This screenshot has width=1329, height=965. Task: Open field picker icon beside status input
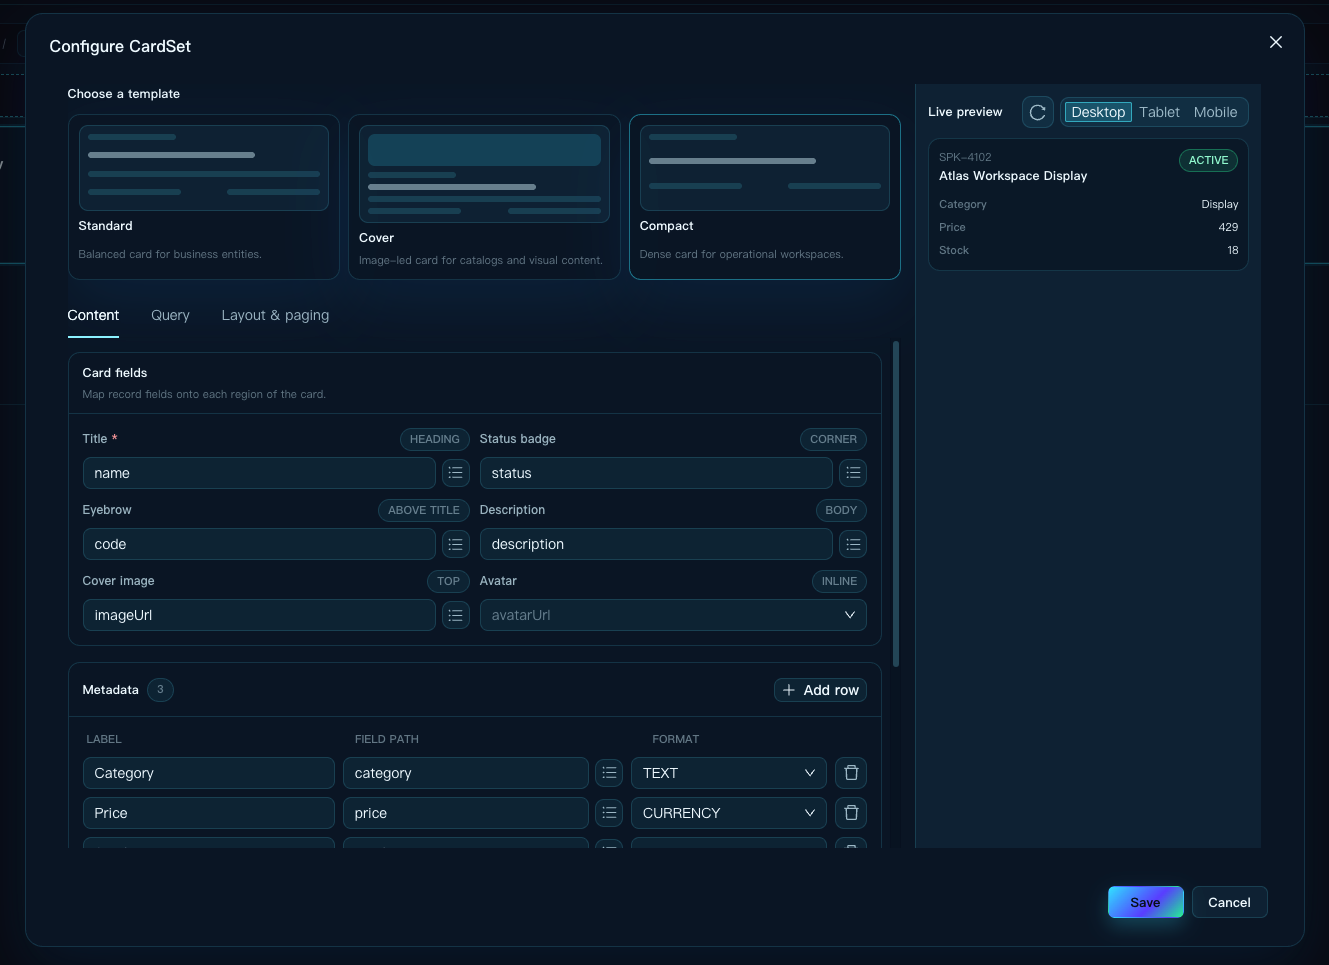point(853,473)
